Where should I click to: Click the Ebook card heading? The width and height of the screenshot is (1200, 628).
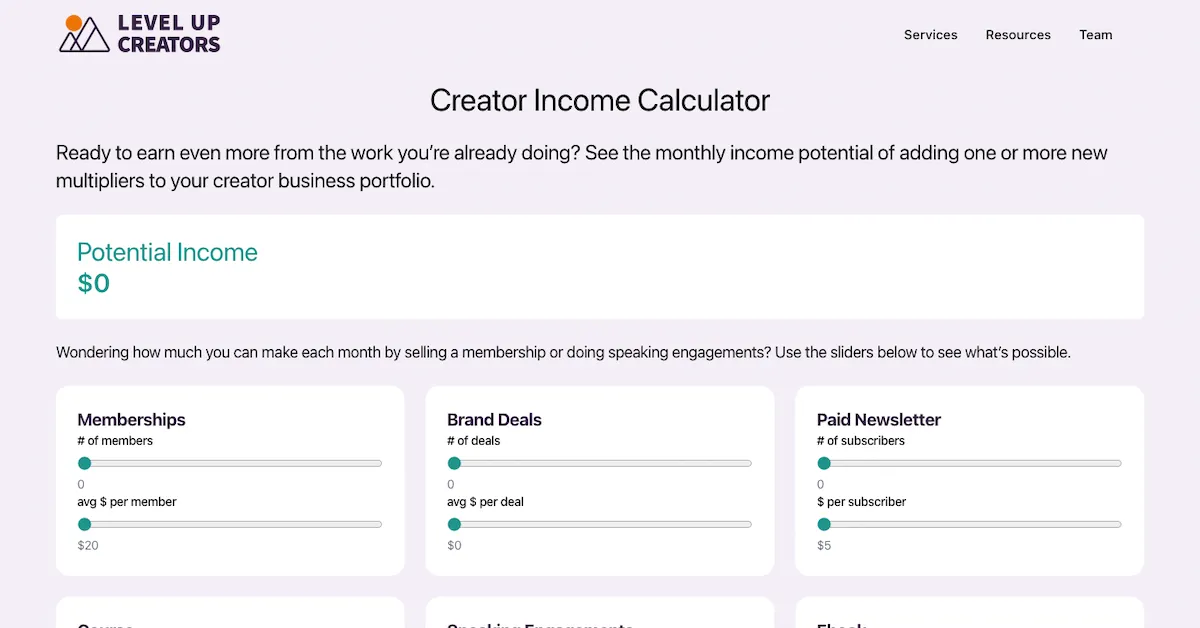(843, 625)
